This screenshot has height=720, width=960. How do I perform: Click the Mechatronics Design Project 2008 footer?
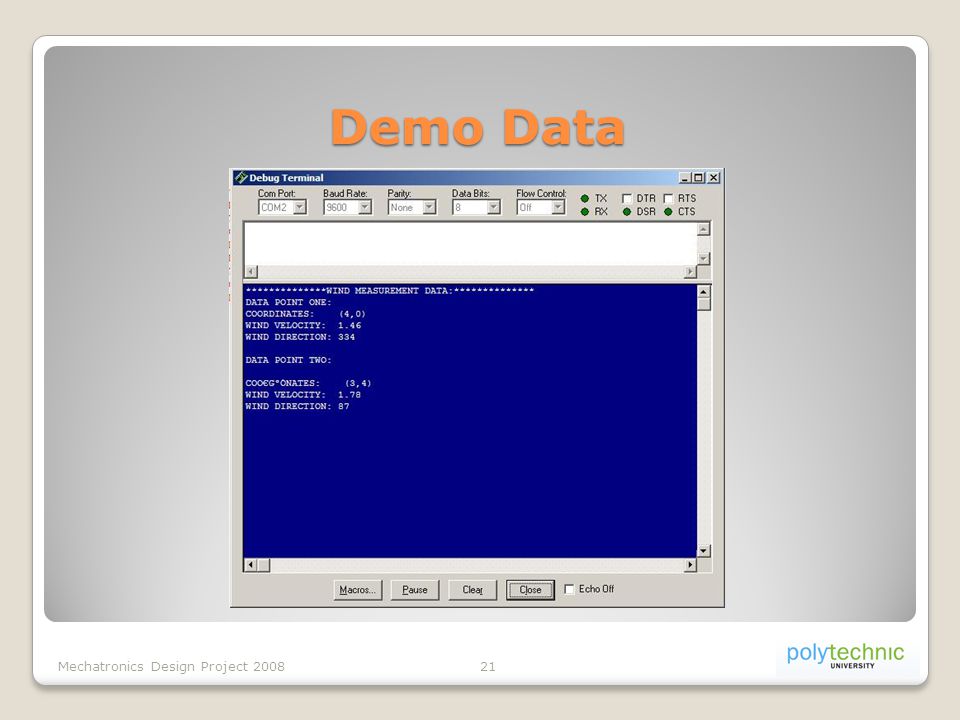pyautogui.click(x=171, y=666)
